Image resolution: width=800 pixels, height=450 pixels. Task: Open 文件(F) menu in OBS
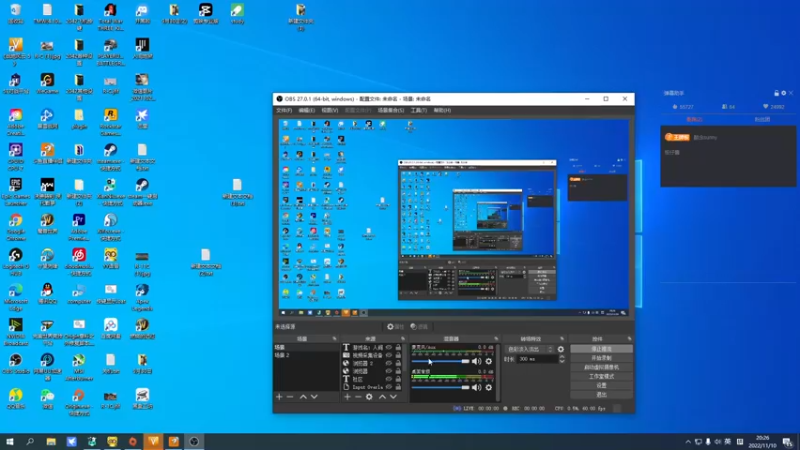point(284,110)
